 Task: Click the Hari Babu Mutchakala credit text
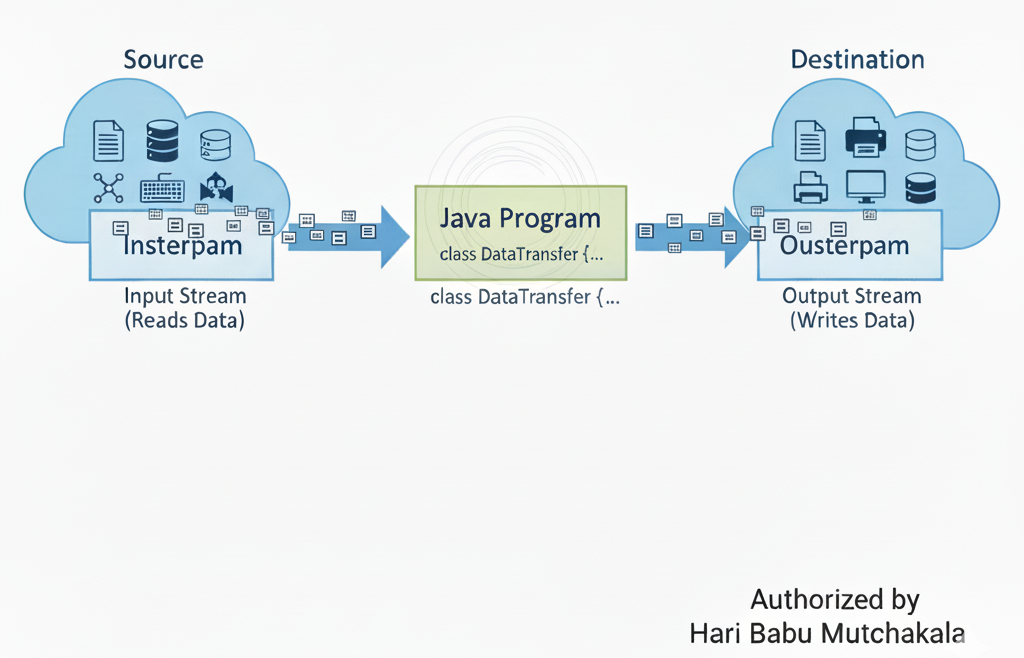827,633
